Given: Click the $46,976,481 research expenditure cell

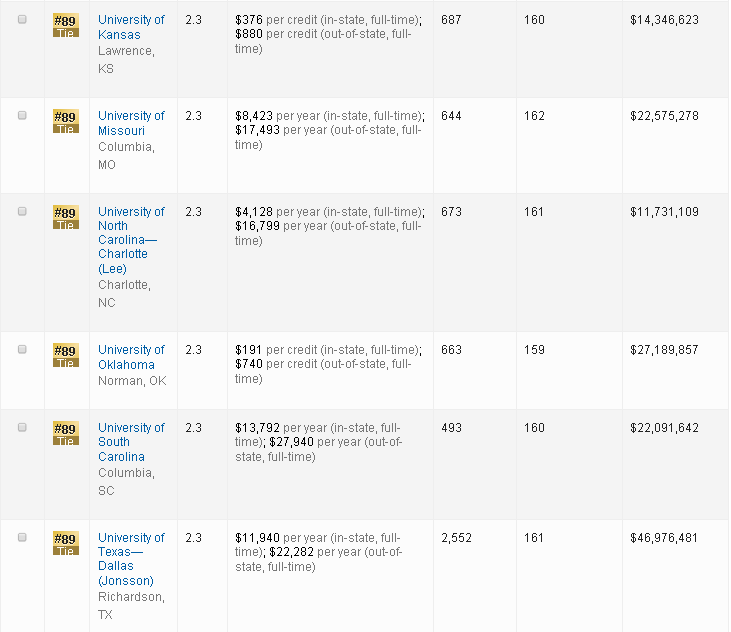Looking at the screenshot, I should click(664, 538).
